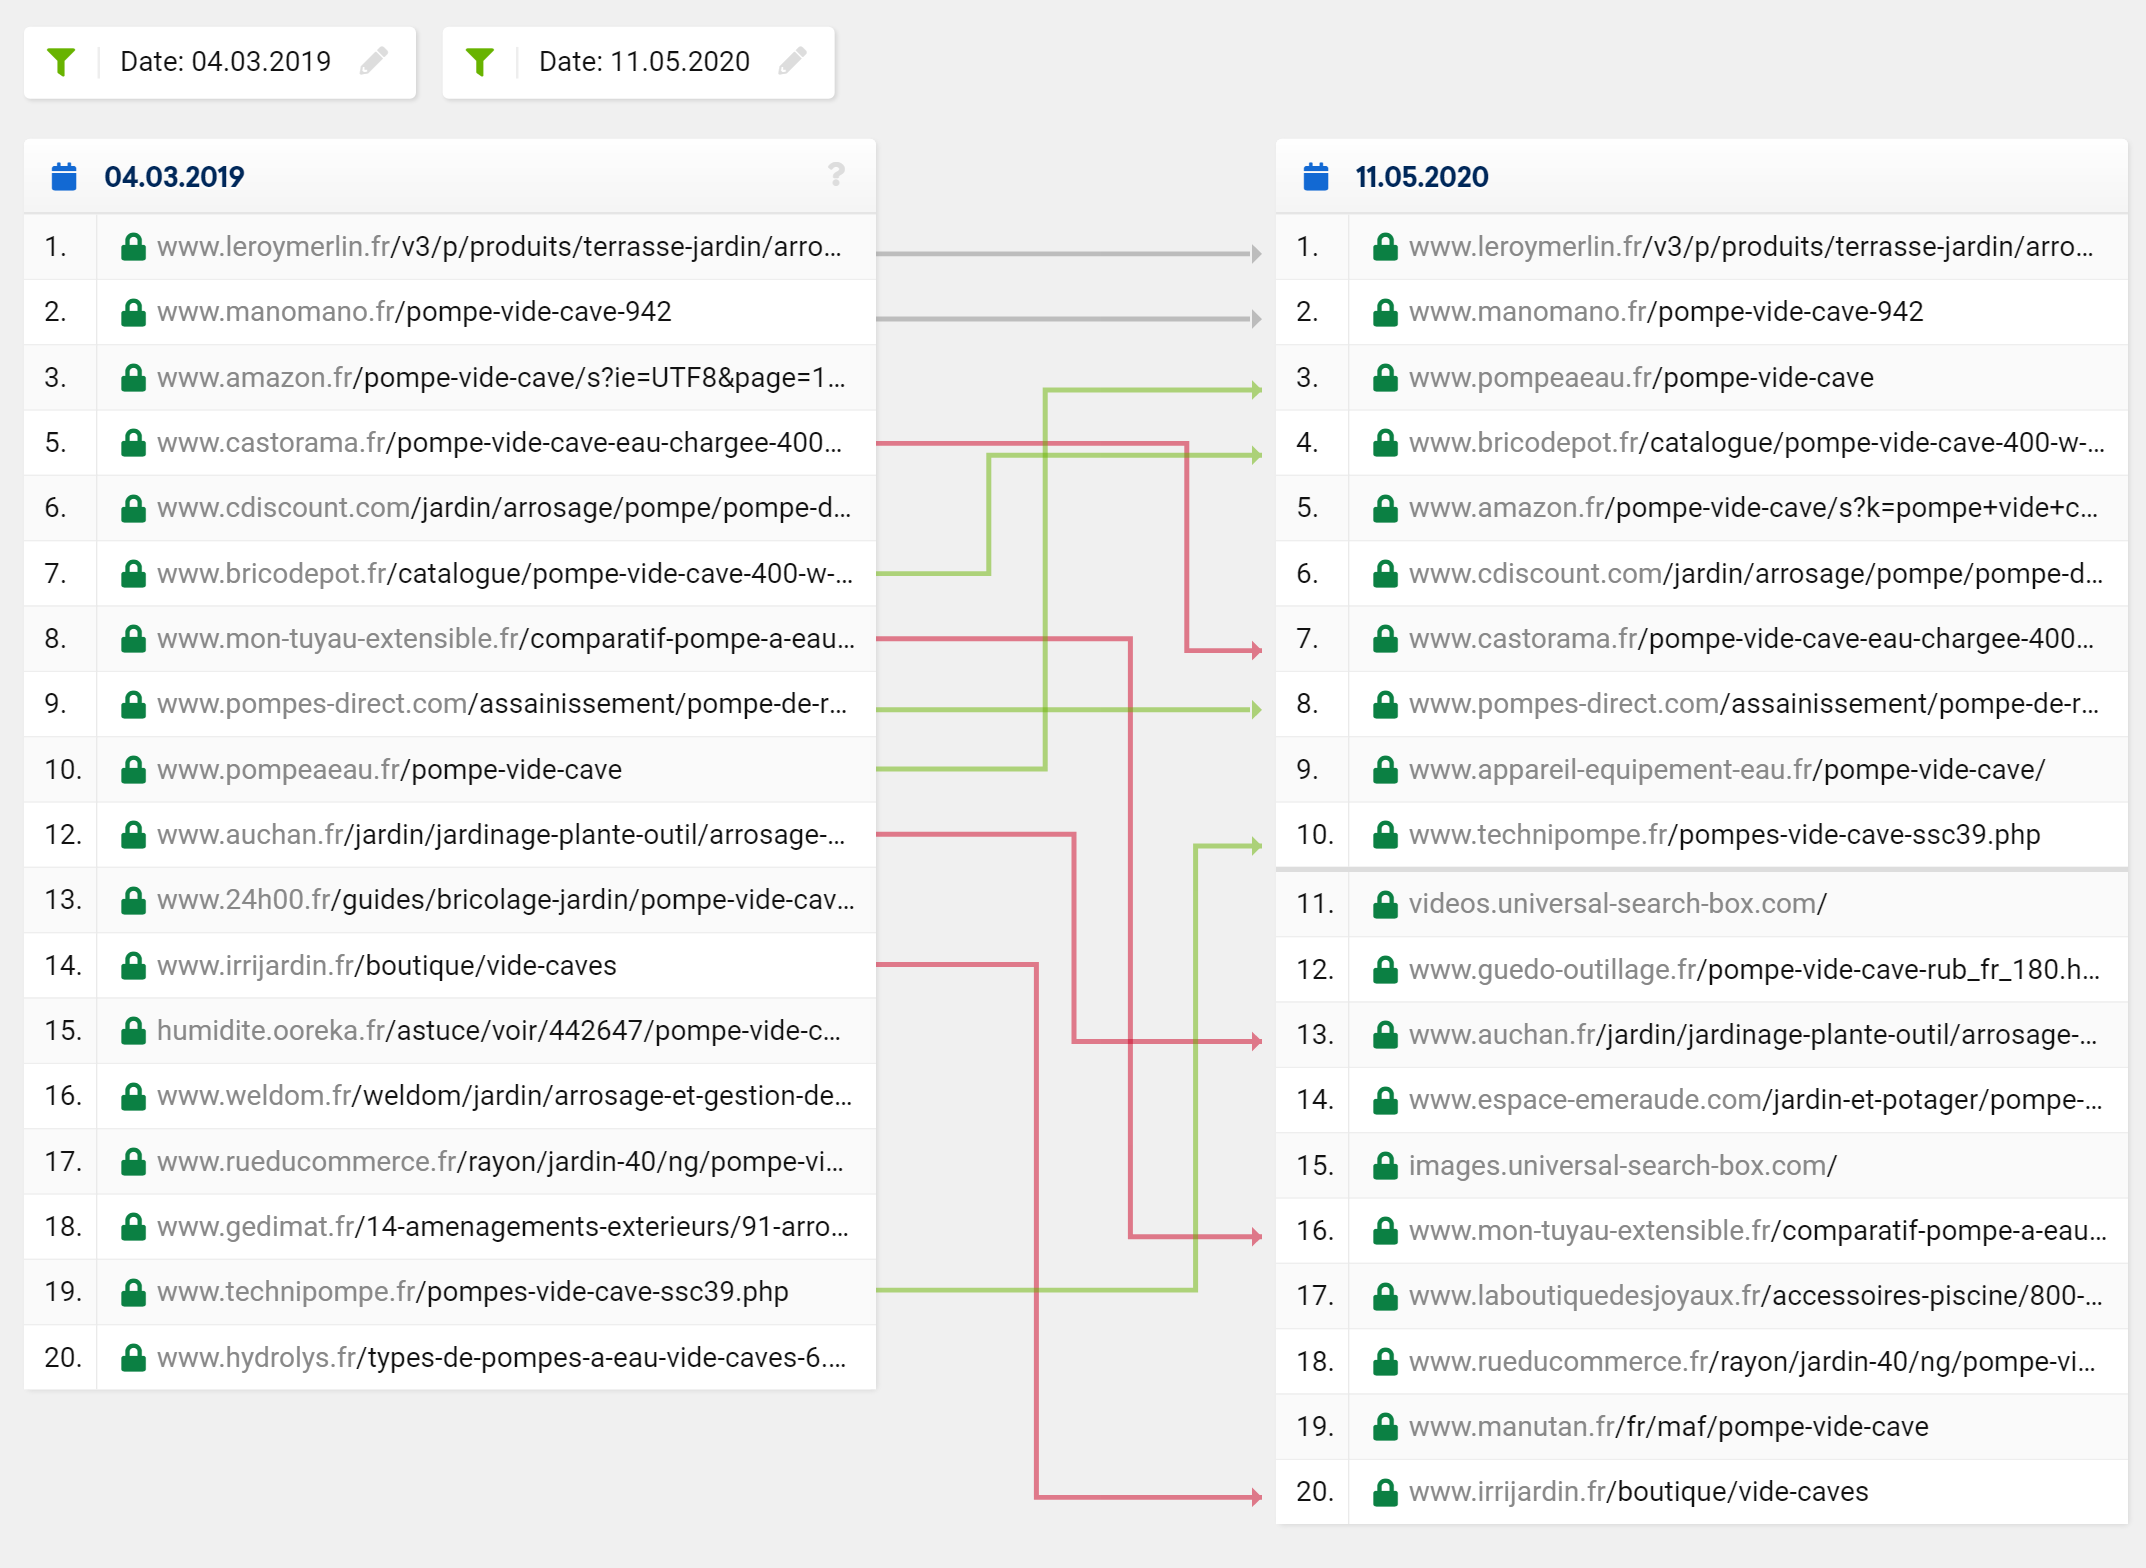Open auchan.fr URL ranked 12 in 2019

click(501, 835)
